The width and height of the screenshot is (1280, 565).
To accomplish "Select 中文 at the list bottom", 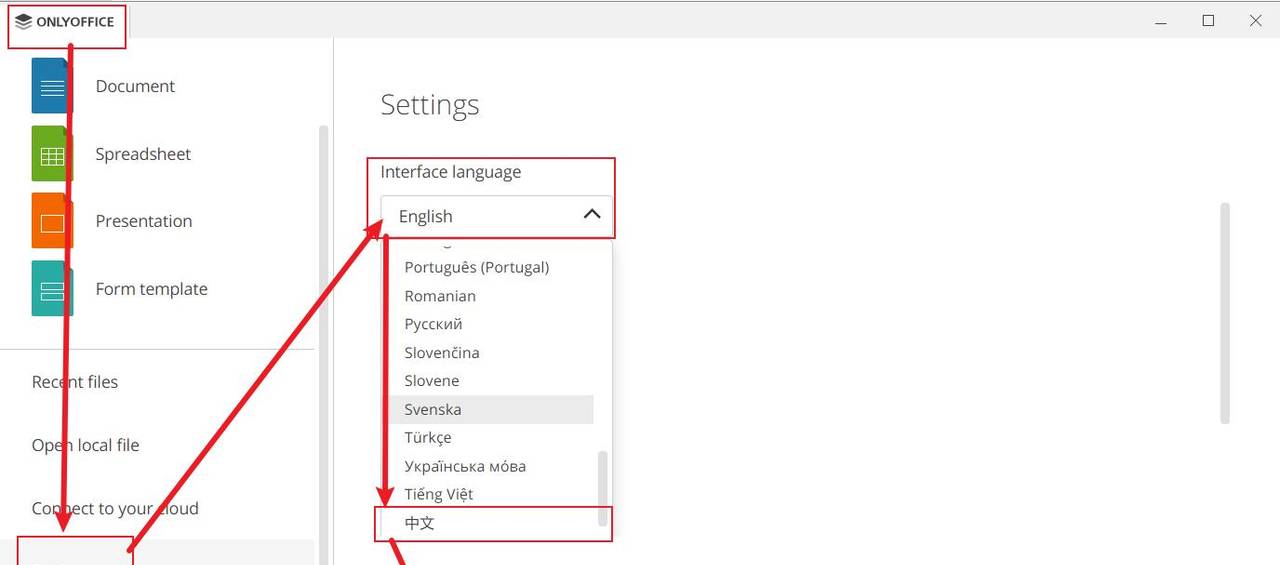I will point(420,523).
